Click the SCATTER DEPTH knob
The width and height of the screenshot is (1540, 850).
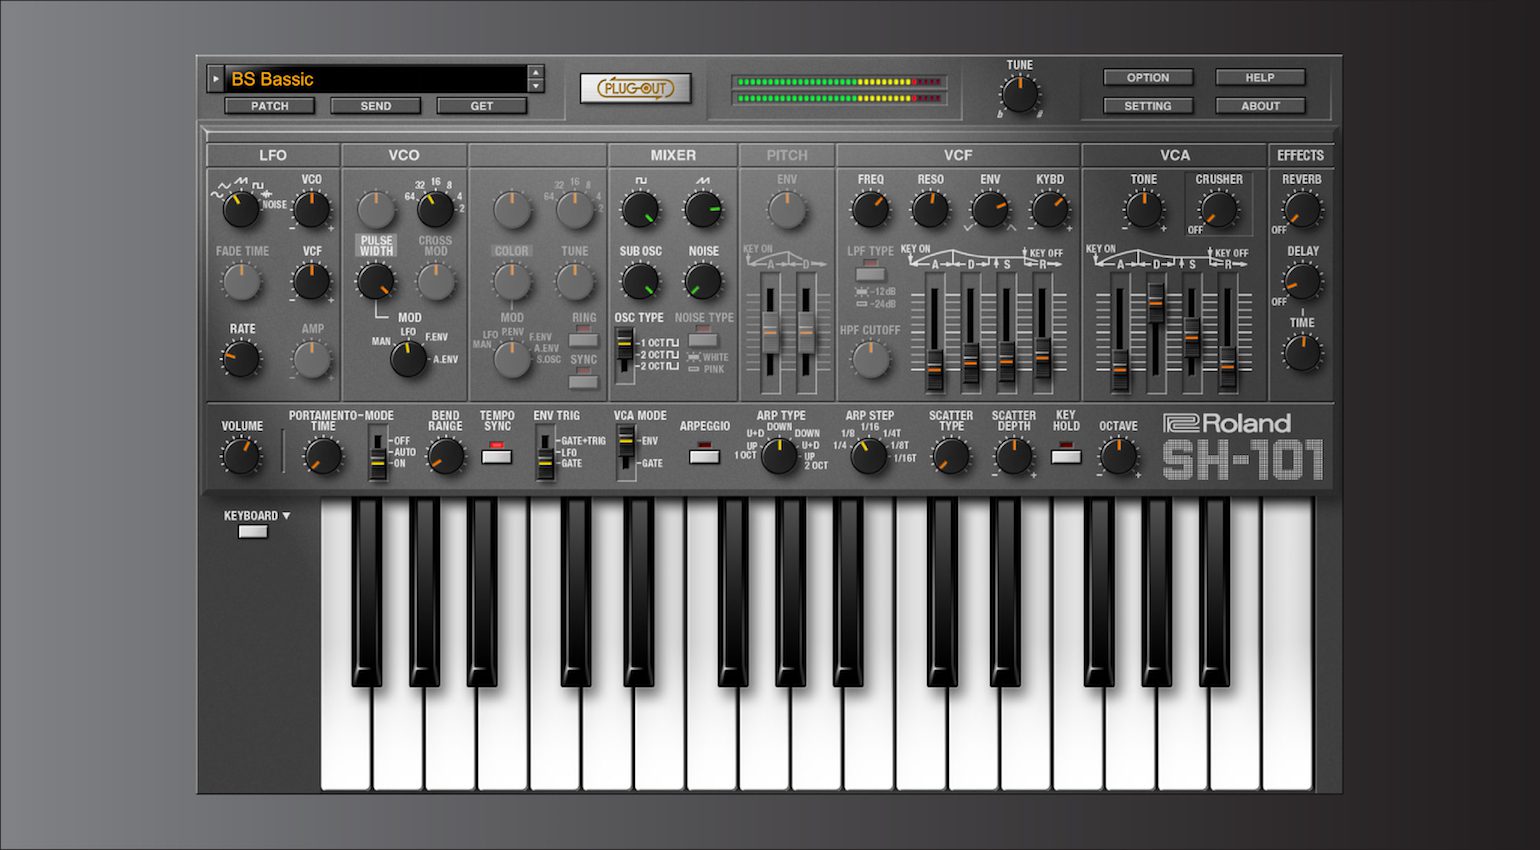1013,456
